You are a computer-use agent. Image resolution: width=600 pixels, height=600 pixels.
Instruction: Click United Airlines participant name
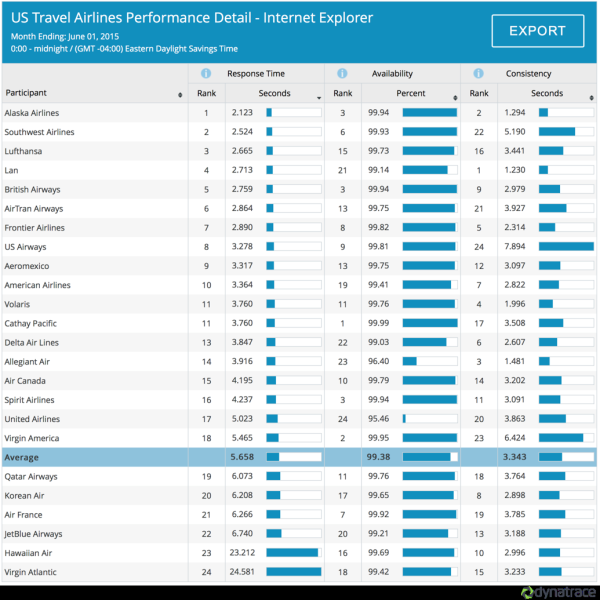click(x=32, y=419)
